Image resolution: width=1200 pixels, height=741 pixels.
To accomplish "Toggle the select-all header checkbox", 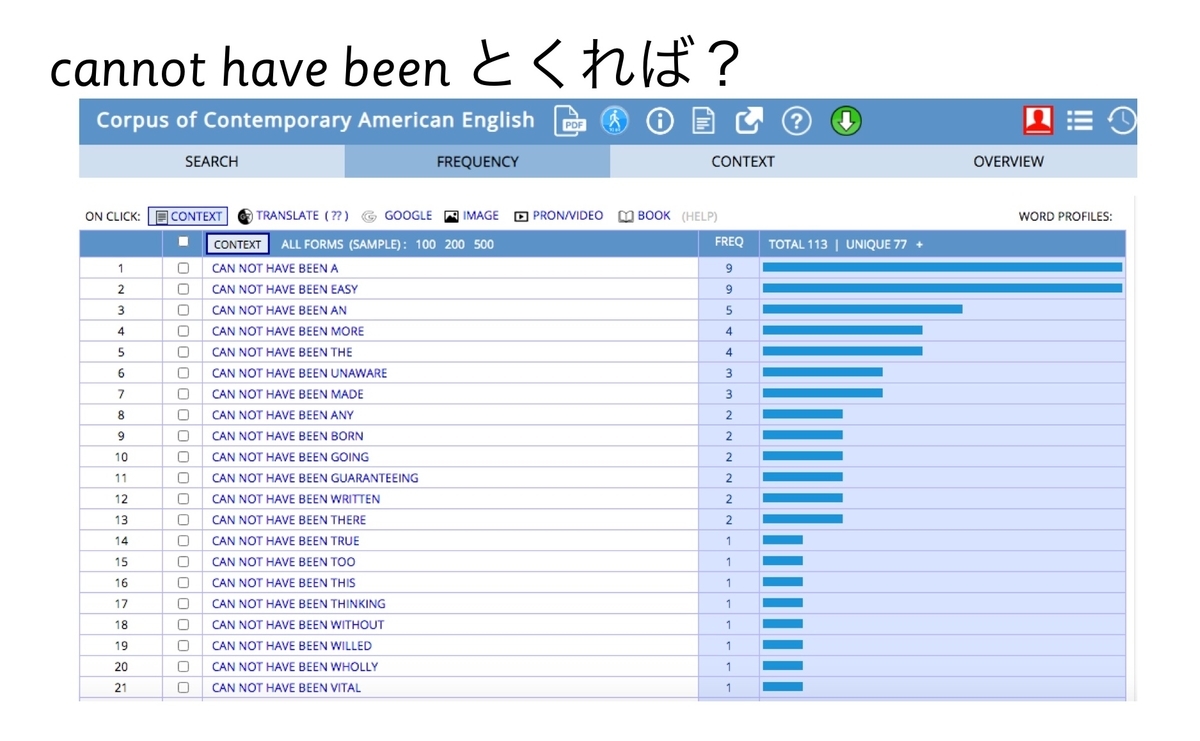I will coord(183,241).
